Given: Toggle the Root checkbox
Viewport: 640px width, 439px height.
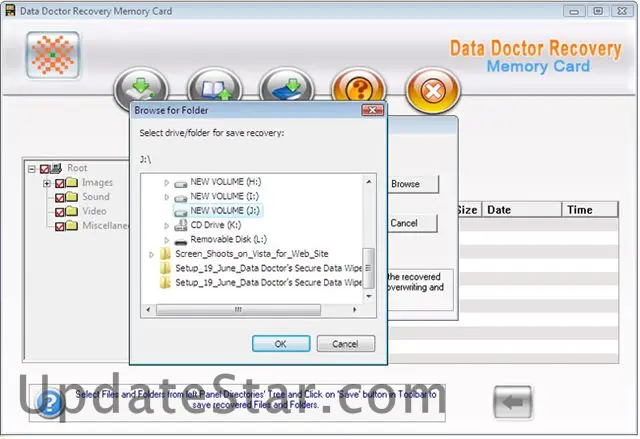Looking at the screenshot, I should 45,169.
